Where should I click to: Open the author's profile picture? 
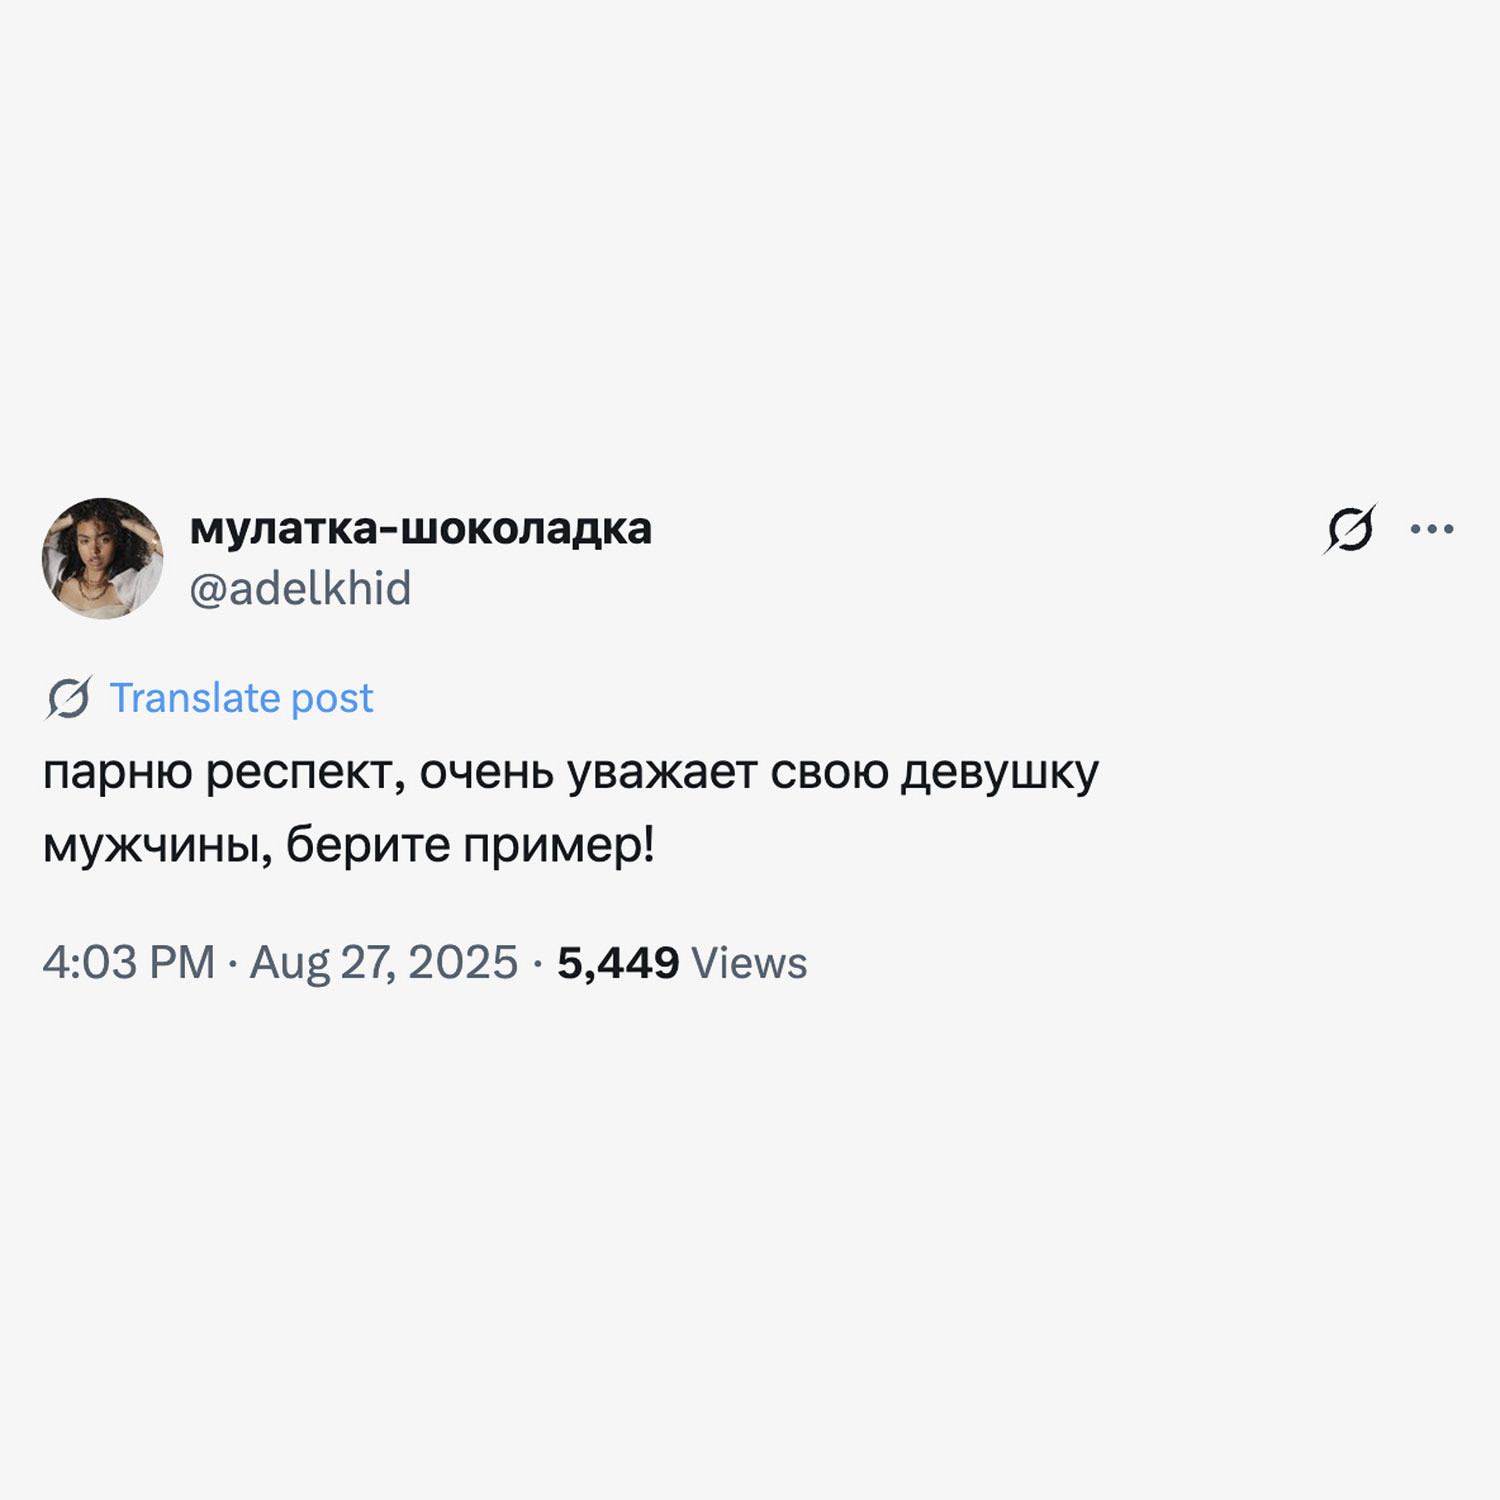coord(102,558)
